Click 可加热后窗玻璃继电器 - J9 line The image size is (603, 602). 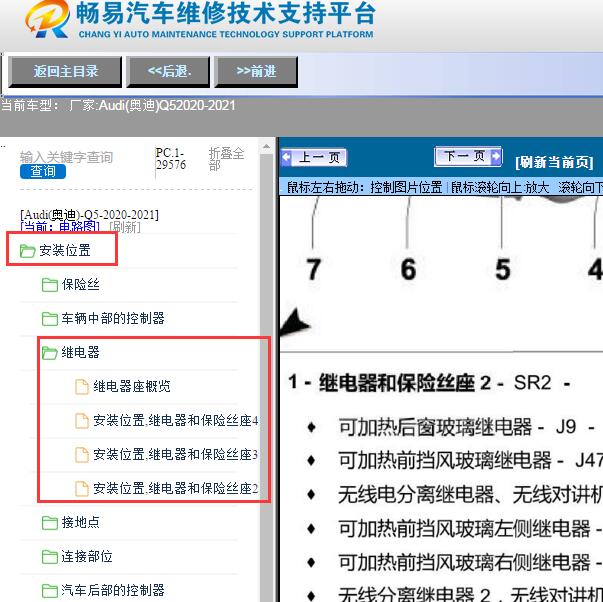click(x=466, y=427)
